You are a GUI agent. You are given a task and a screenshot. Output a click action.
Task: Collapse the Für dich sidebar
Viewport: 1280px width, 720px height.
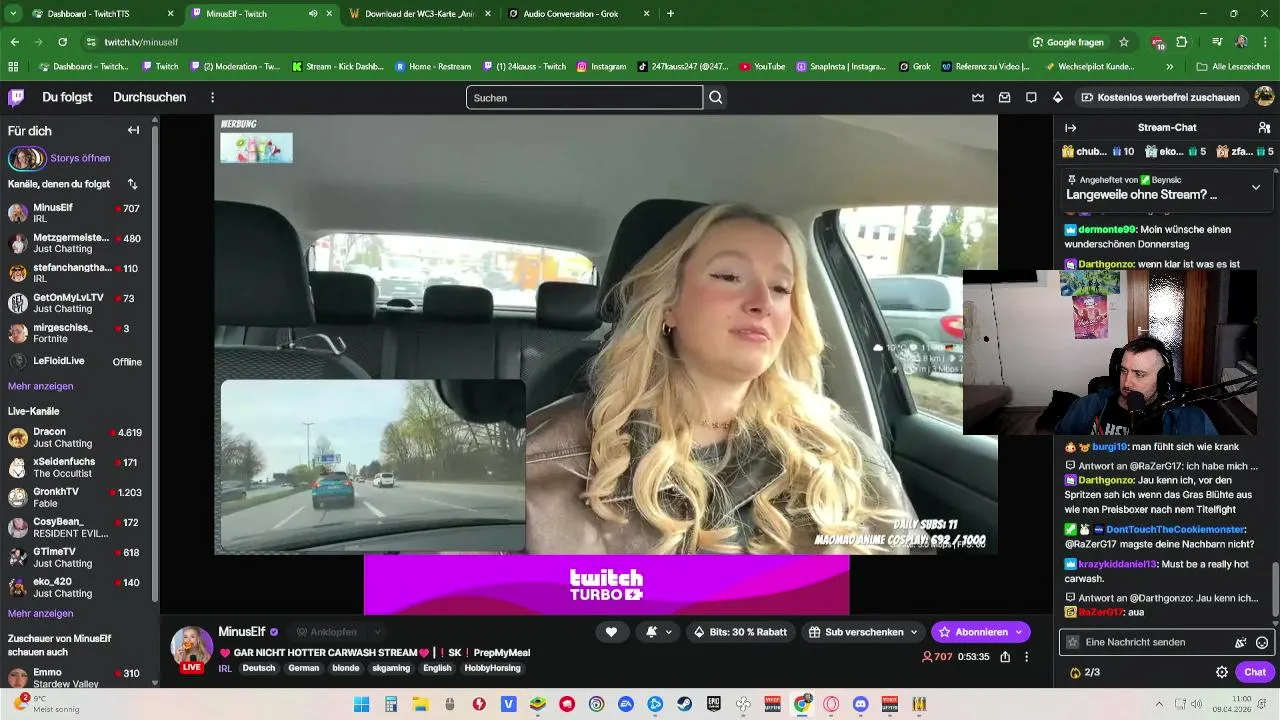[x=133, y=130]
